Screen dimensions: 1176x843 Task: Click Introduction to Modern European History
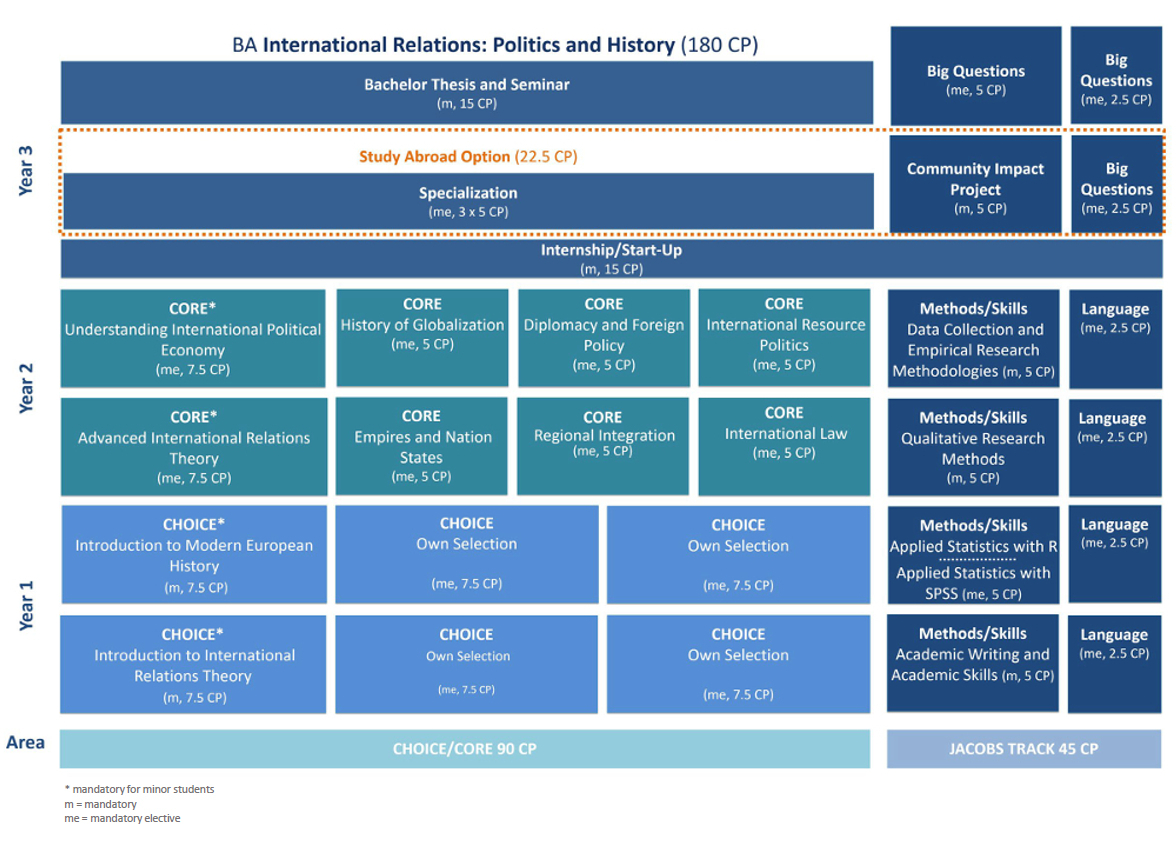coord(193,555)
